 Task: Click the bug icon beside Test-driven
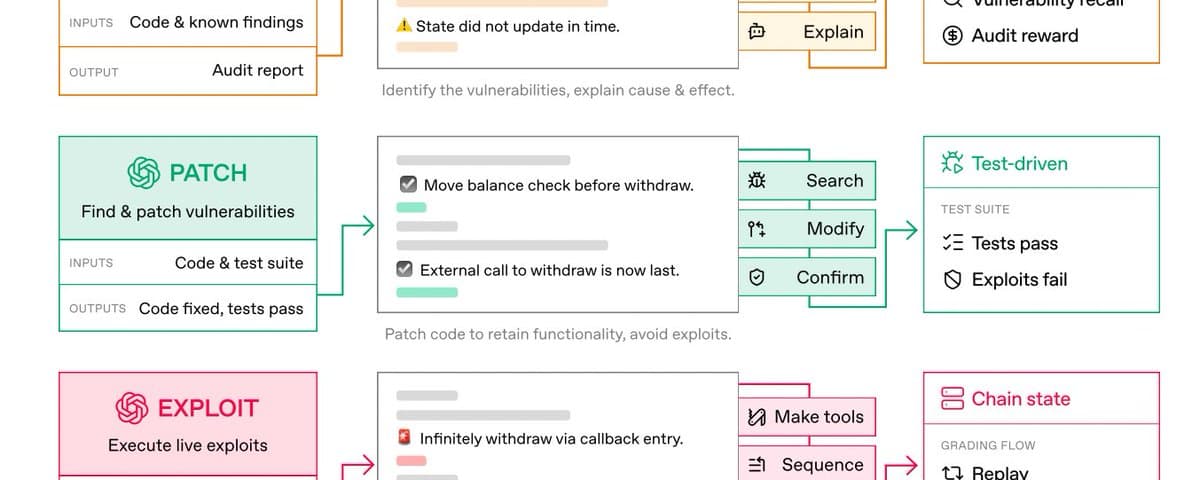tap(953, 163)
